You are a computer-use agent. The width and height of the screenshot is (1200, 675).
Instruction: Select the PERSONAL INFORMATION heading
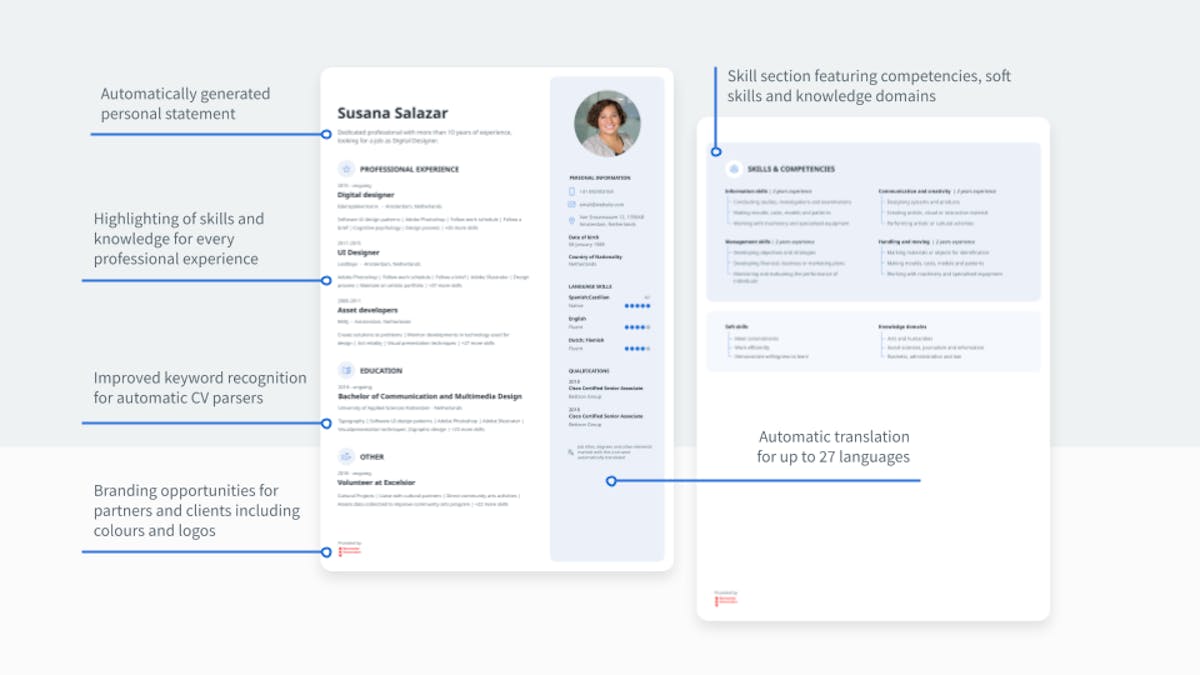599,177
